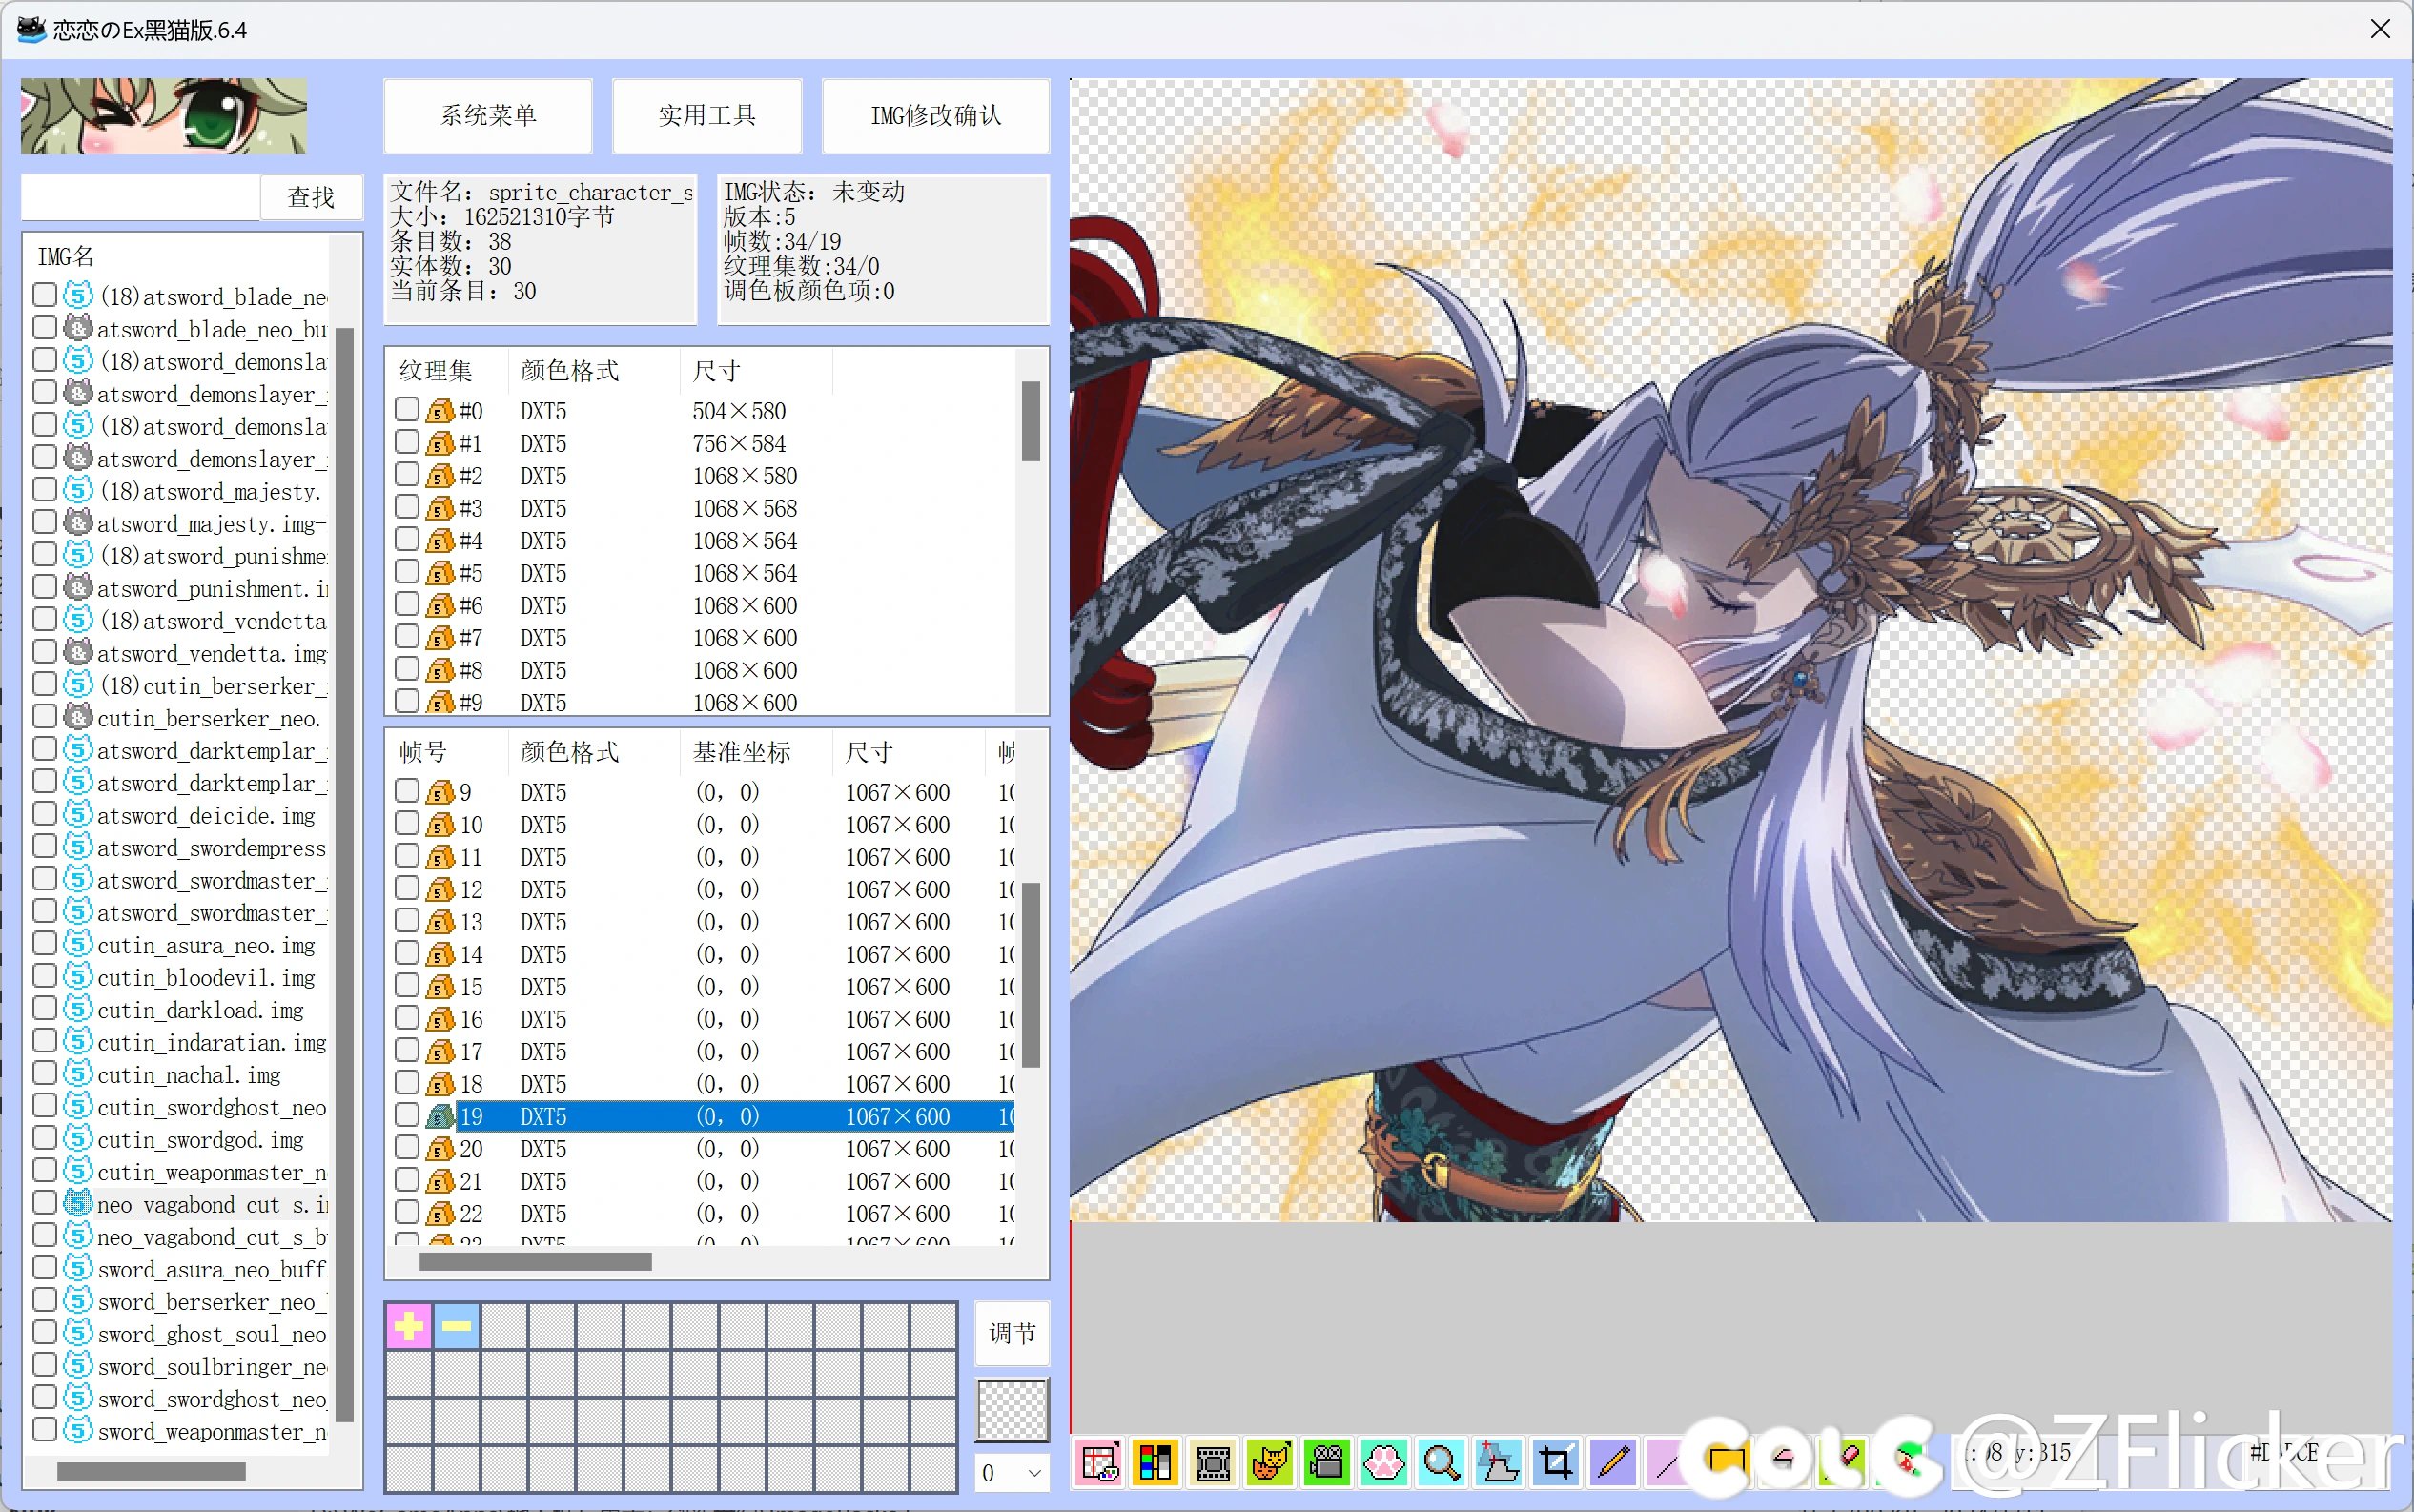The height and width of the screenshot is (1512, 2414).
Task: Open the 系统菜单 menu
Action: [488, 115]
